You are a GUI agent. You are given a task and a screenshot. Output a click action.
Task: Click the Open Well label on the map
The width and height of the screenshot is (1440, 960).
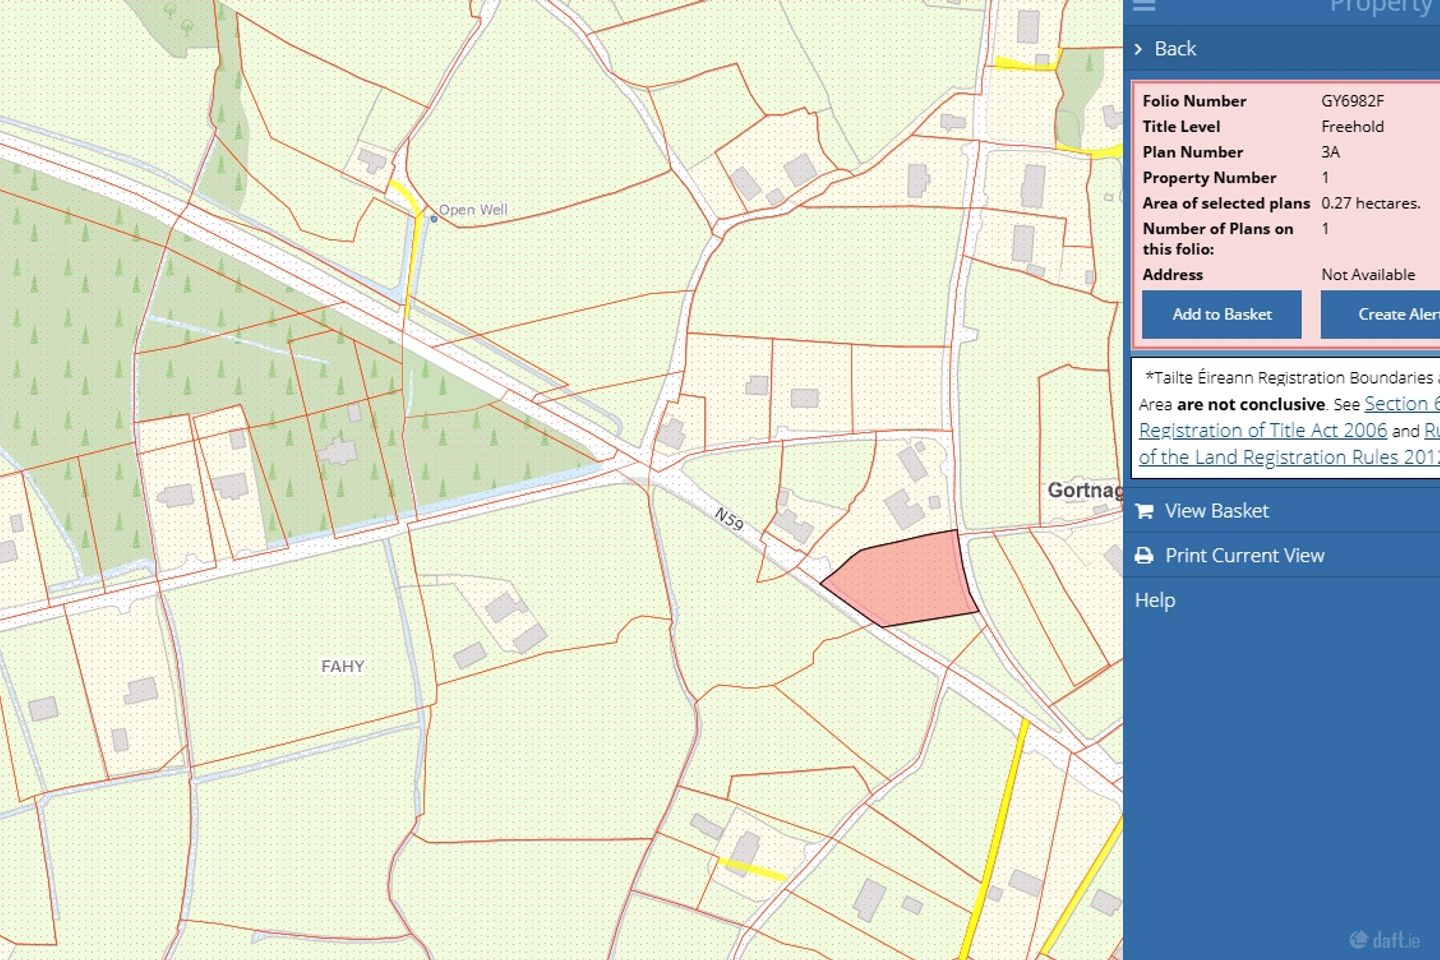[x=473, y=210]
